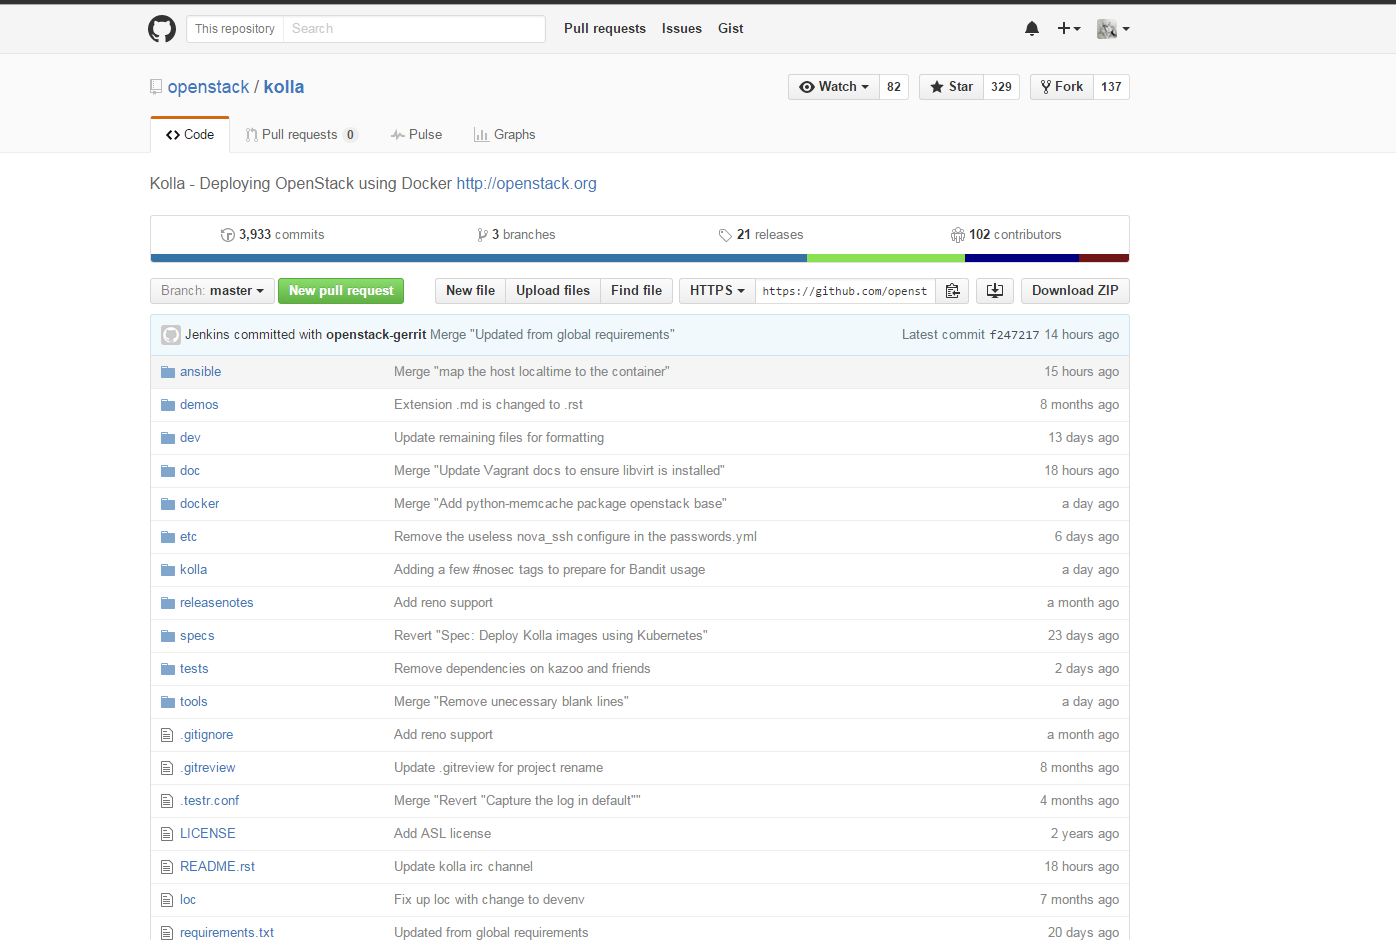
Task: Open the openstack-gerrit author link
Action: (x=376, y=335)
